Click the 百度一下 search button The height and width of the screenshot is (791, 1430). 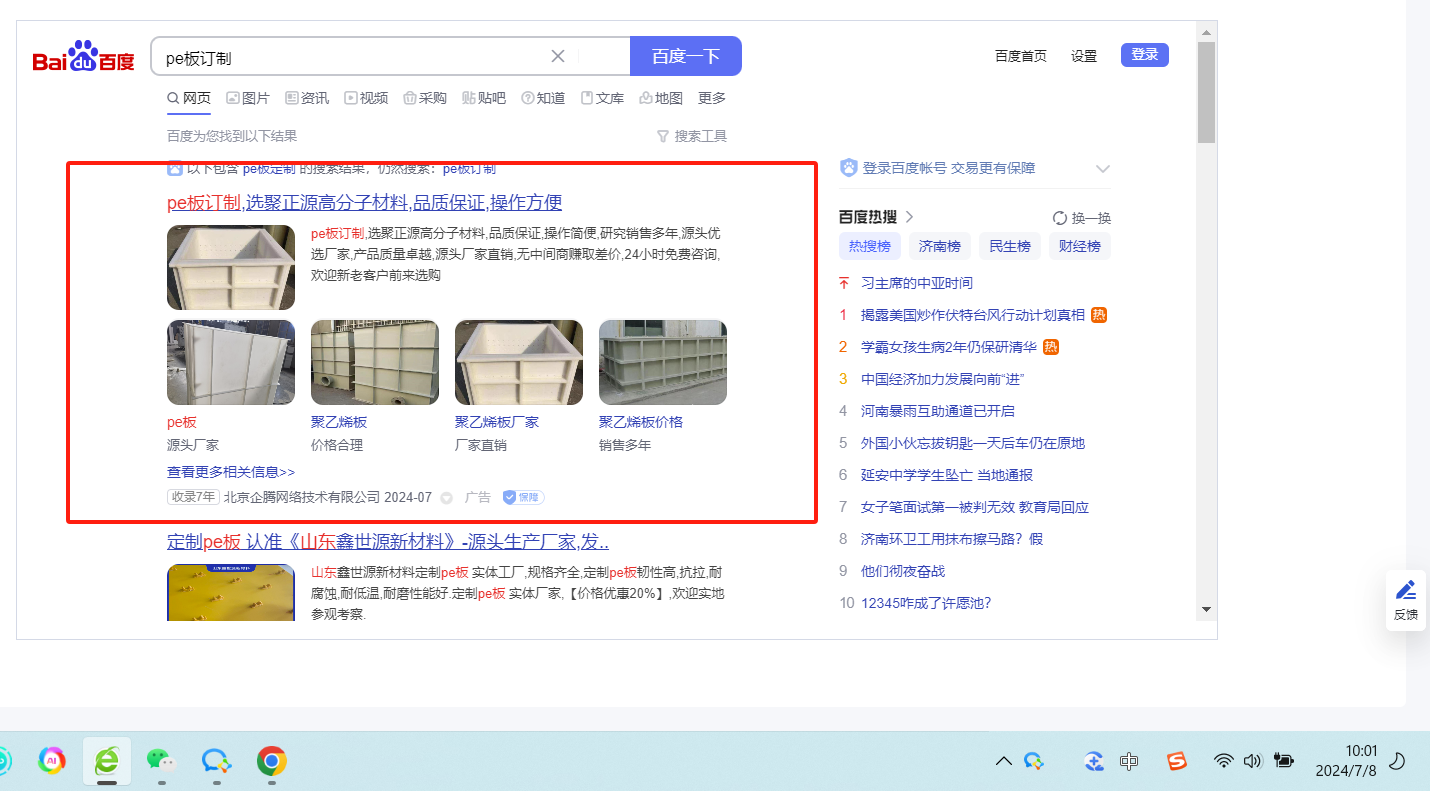[686, 56]
